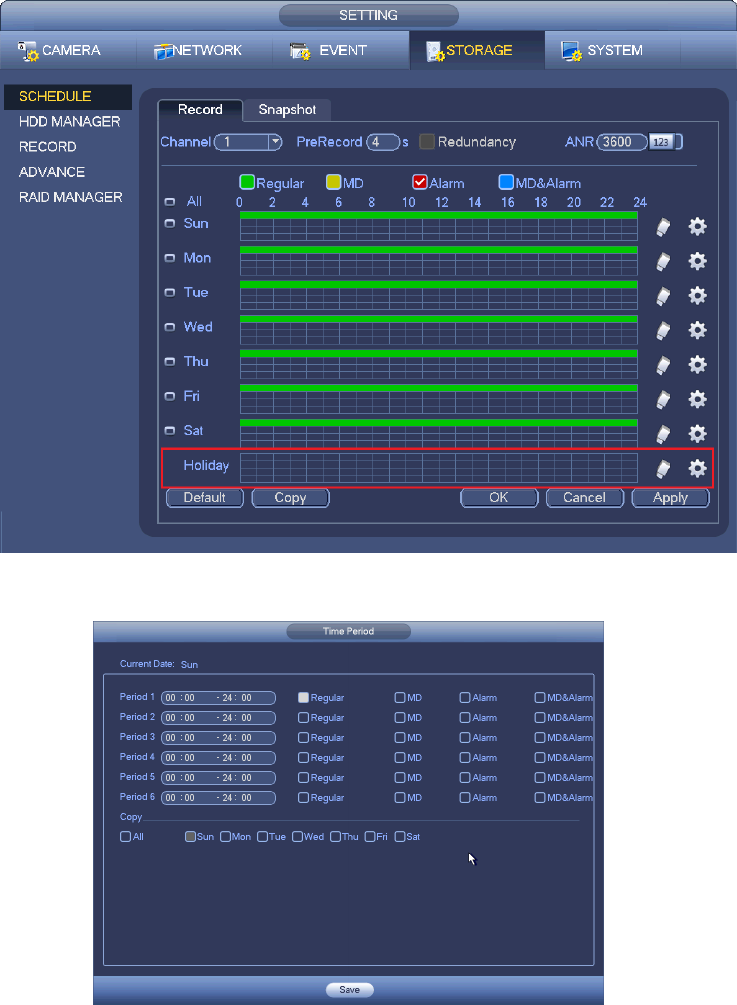The width and height of the screenshot is (737, 1005).
Task: Open gear settings for Tuesday schedule
Action: click(697, 296)
